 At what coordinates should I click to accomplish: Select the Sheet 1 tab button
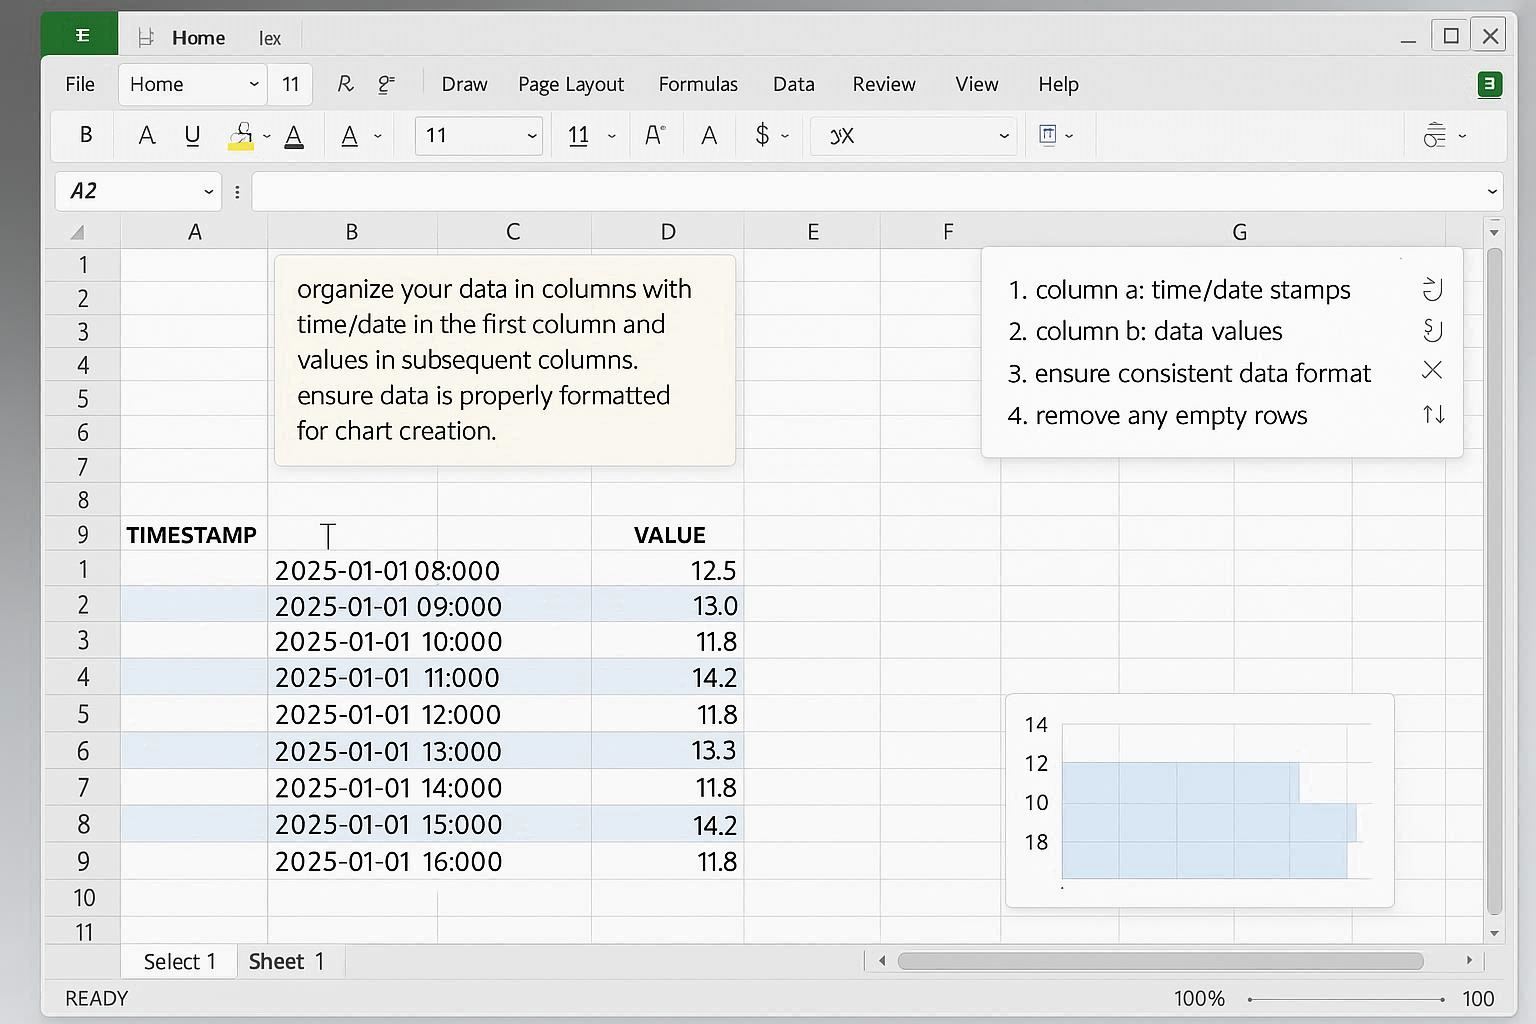click(x=287, y=961)
